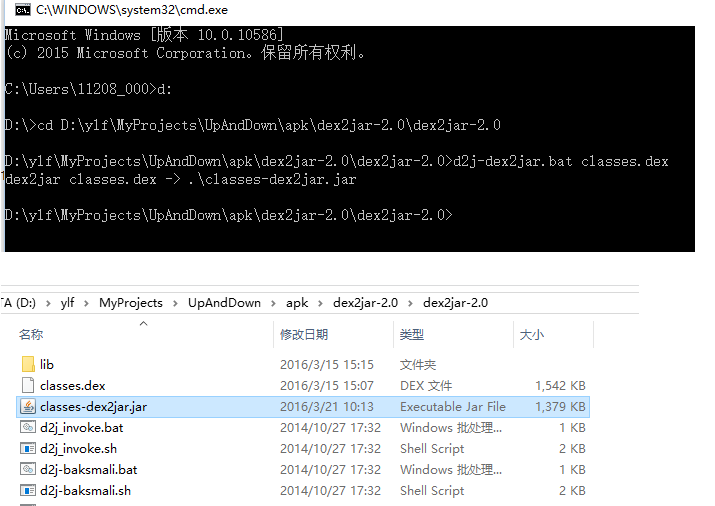
Task: Go to ylf in address breadcrumb
Action: 67,303
